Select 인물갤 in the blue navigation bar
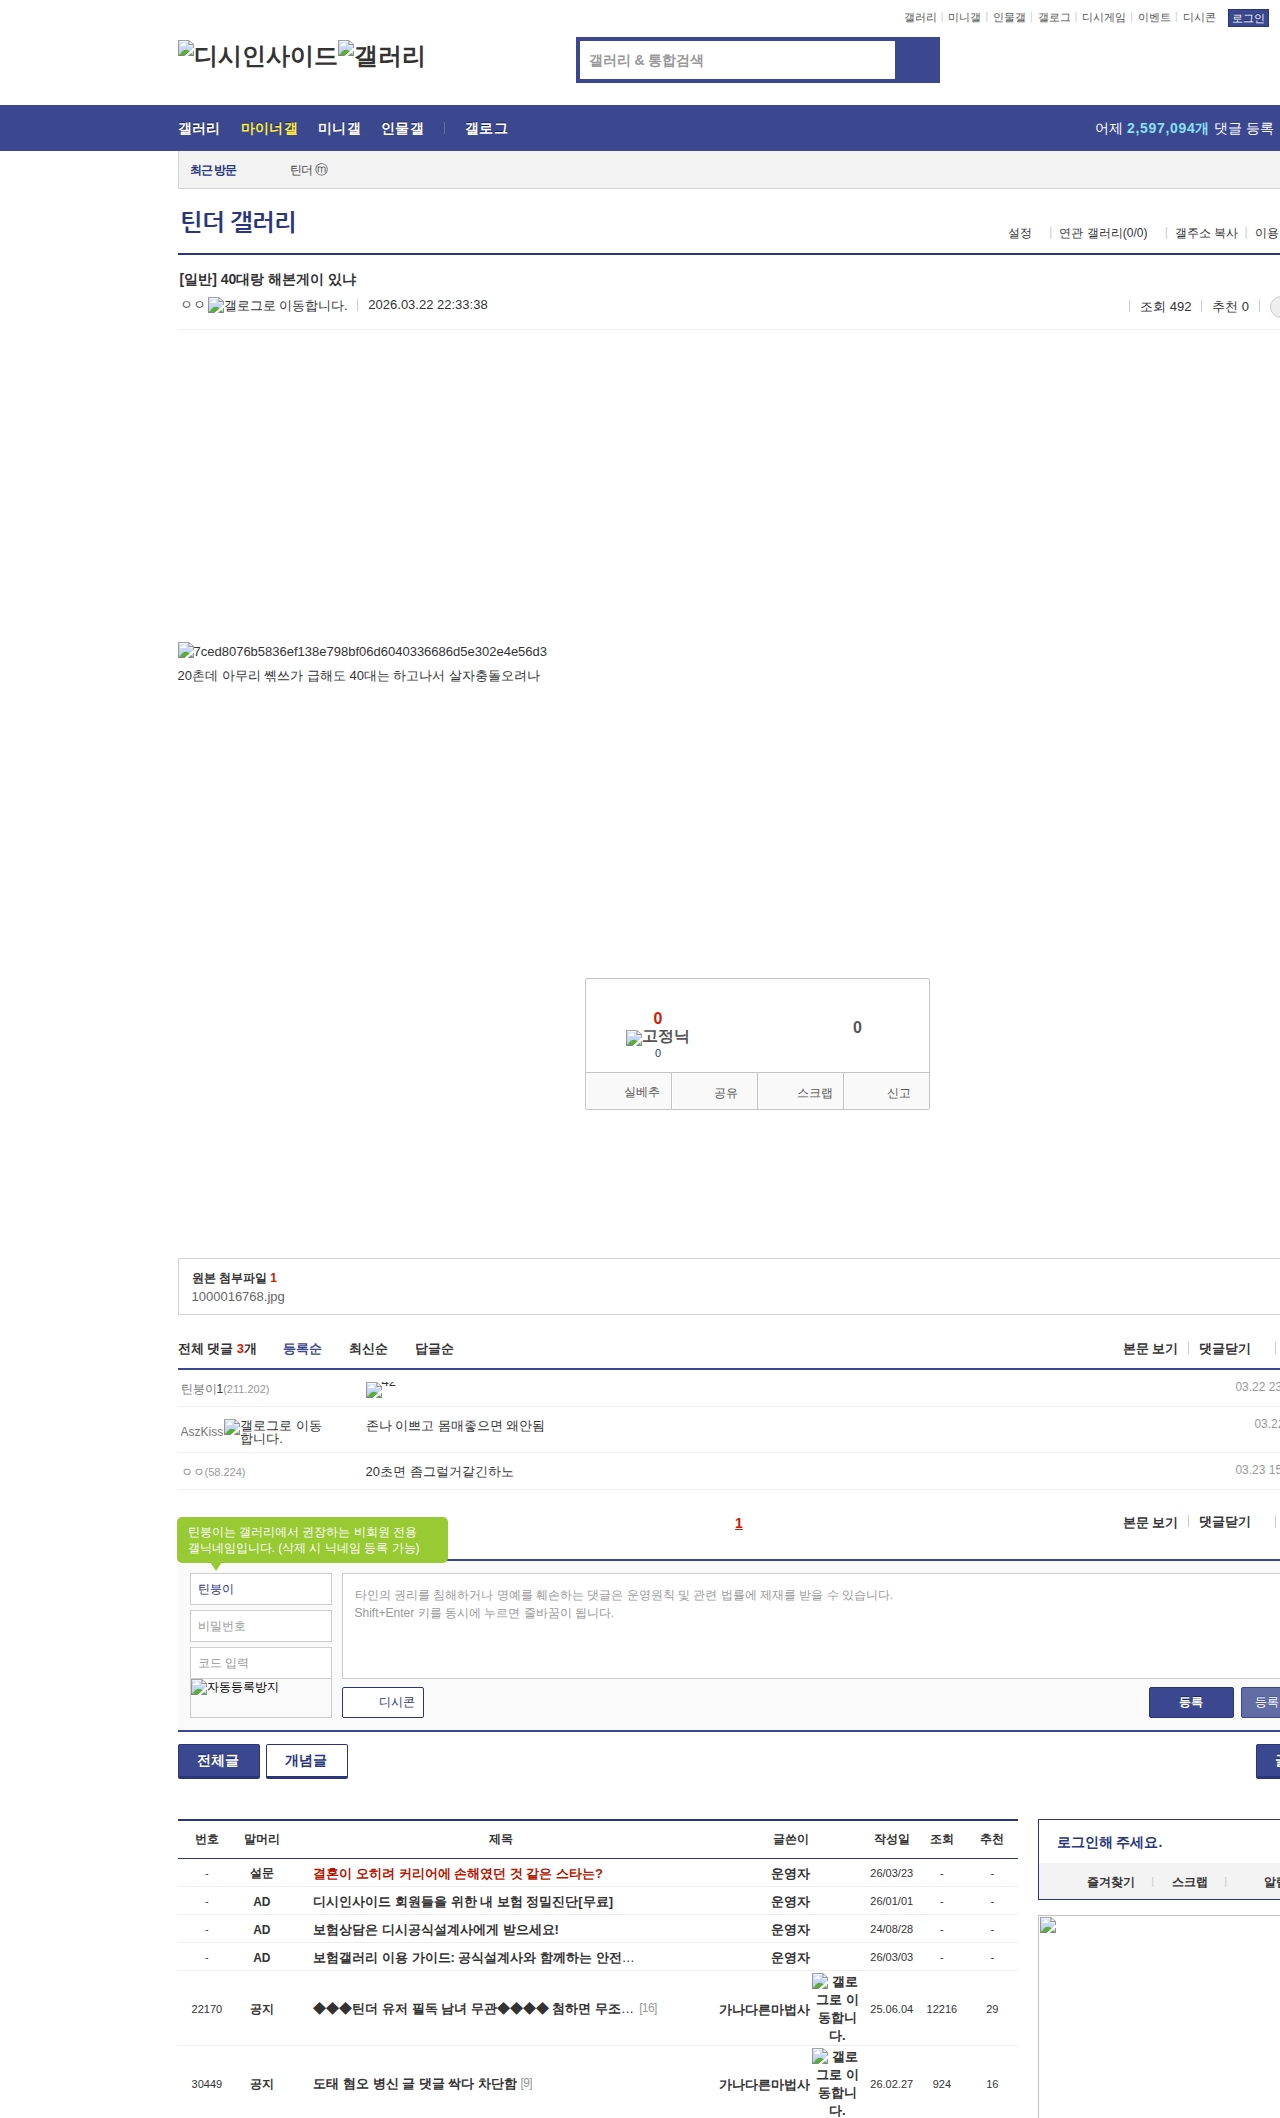Image resolution: width=1280 pixels, height=2118 pixels. pos(402,129)
